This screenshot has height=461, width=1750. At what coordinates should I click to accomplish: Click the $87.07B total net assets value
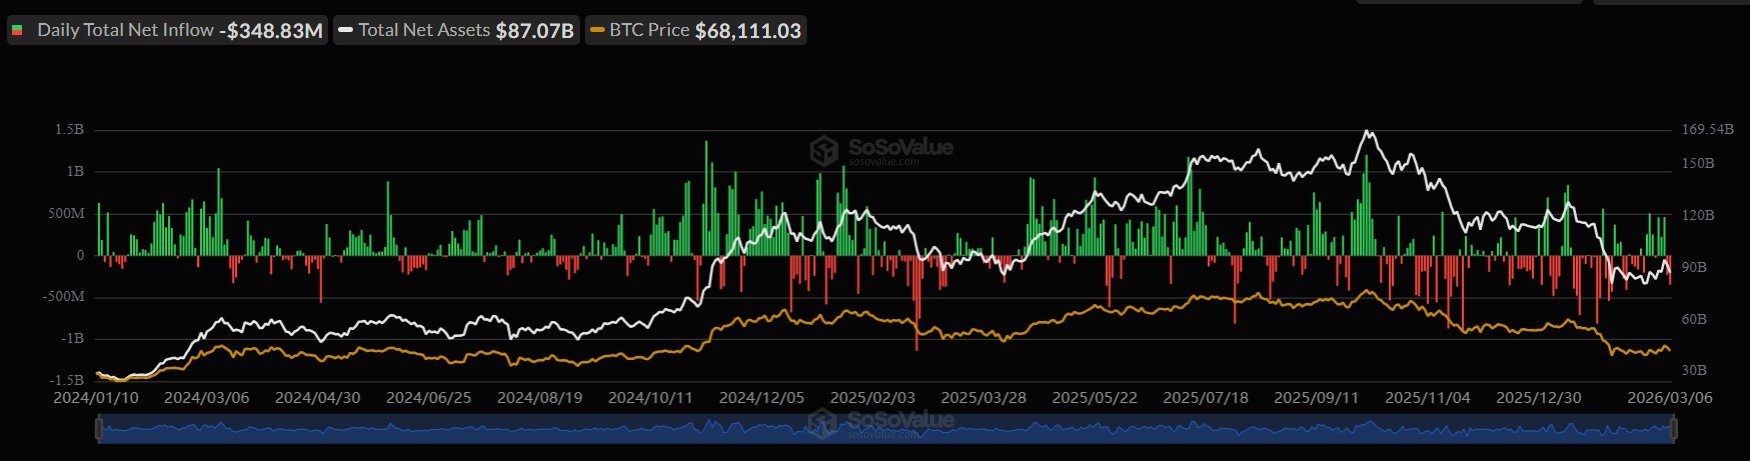[534, 31]
